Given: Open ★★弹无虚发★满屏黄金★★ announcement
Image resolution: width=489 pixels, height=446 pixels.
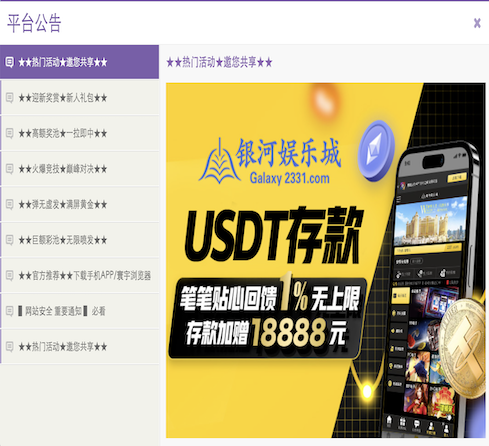Looking at the screenshot, I should [79, 204].
